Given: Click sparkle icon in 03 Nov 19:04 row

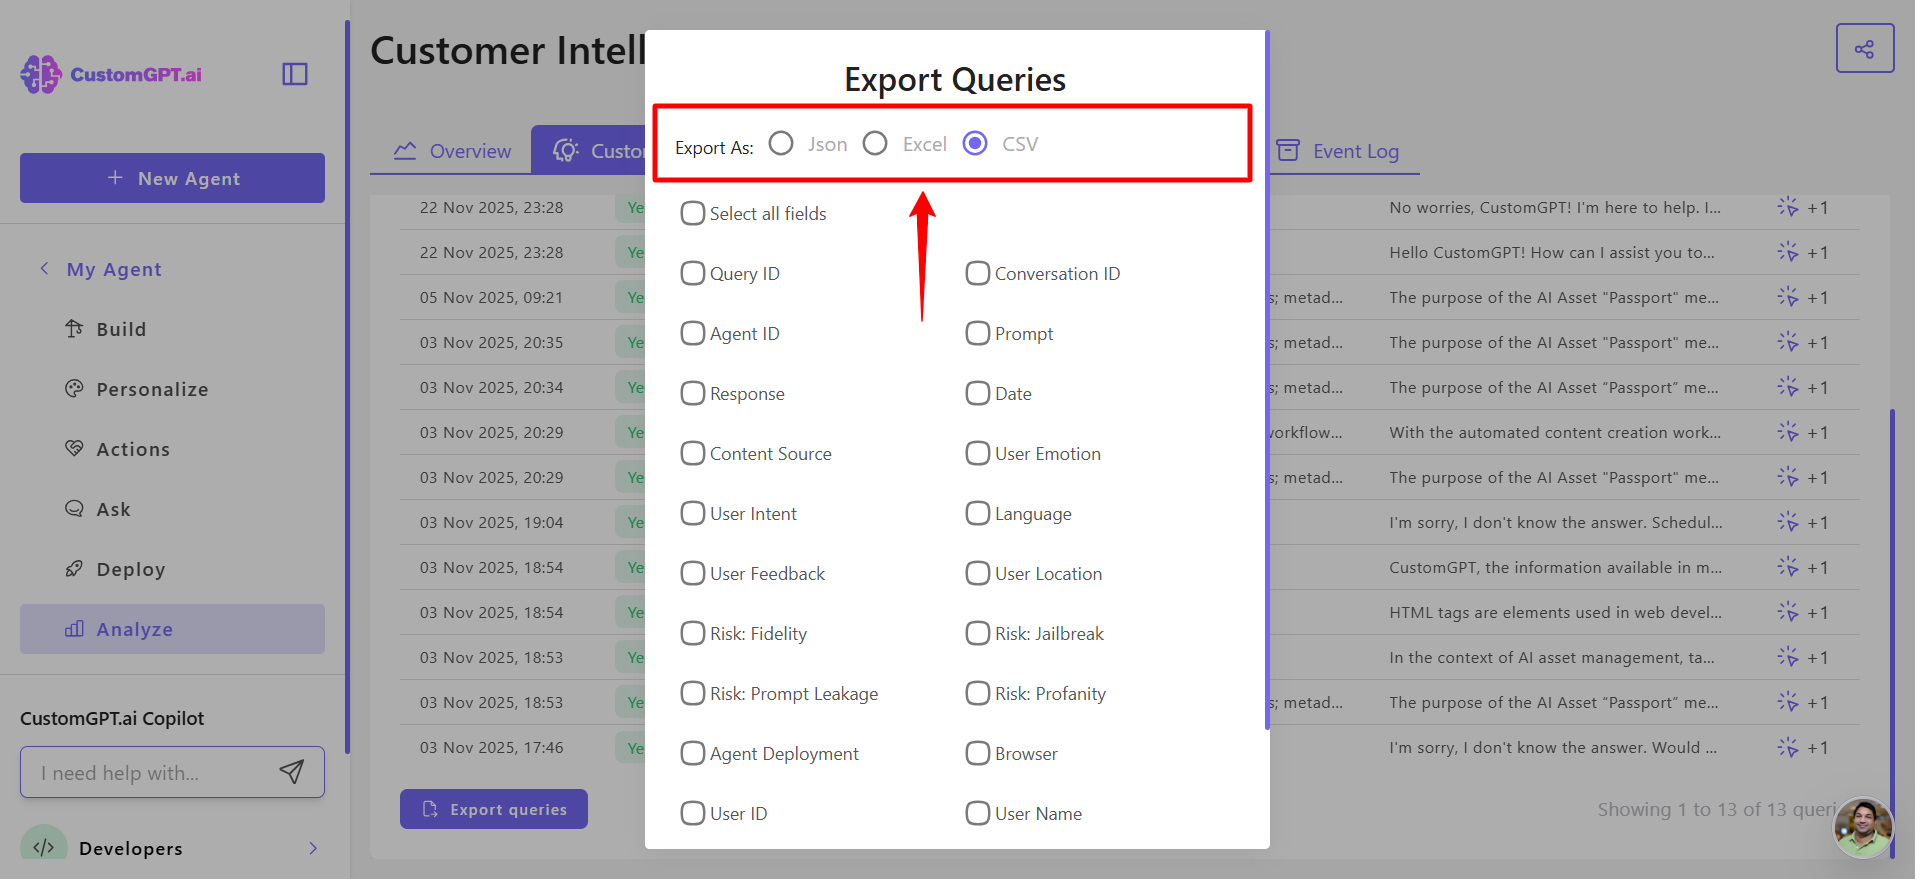Looking at the screenshot, I should pyautogui.click(x=1788, y=522).
